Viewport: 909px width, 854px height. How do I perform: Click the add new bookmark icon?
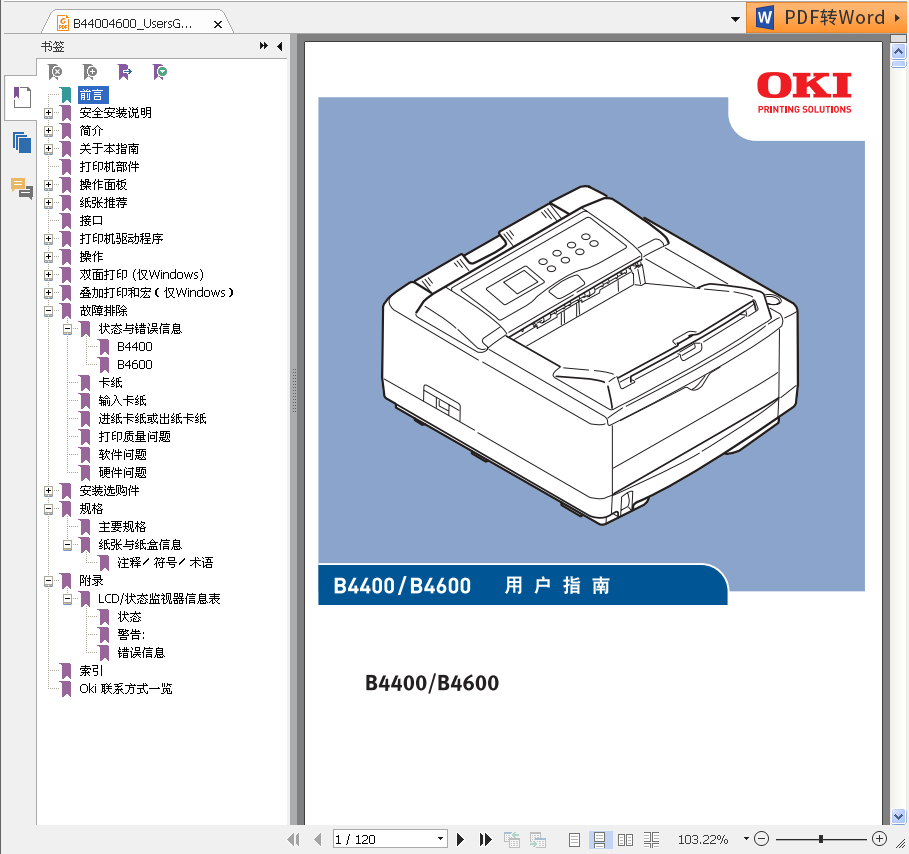[90, 72]
